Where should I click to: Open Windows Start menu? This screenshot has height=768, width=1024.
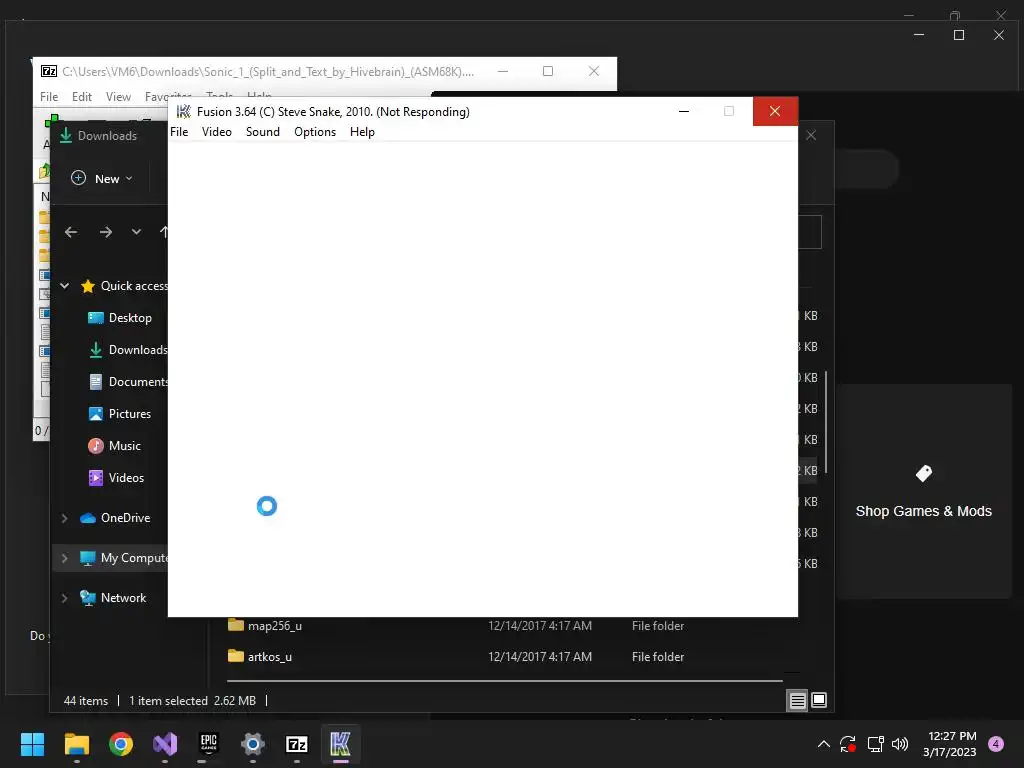tap(32, 744)
